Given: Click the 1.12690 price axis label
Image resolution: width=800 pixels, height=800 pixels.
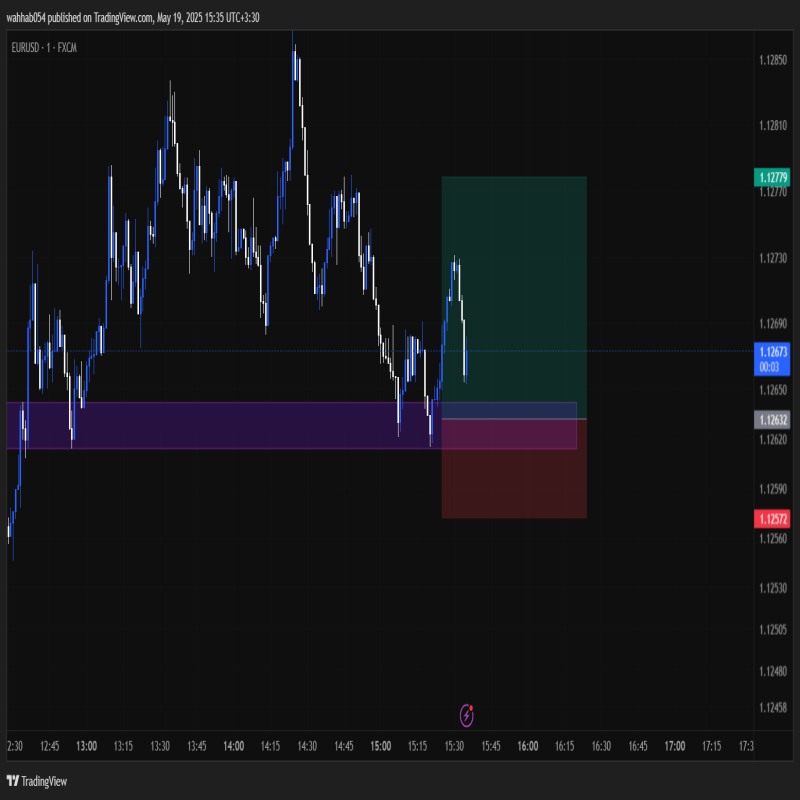Looking at the screenshot, I should (x=773, y=323).
